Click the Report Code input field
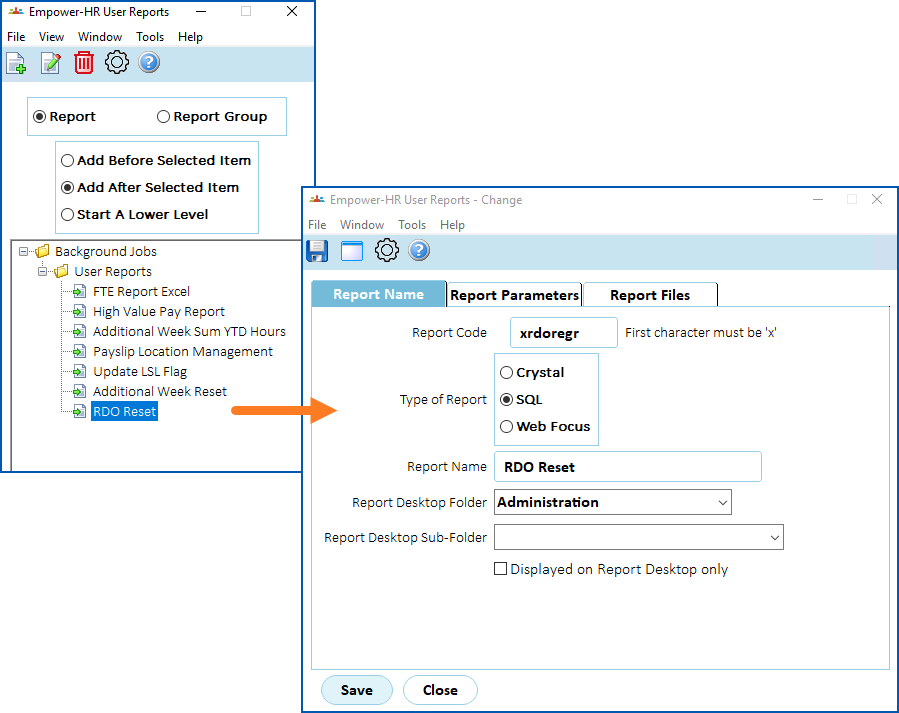899x713 pixels. coord(564,333)
